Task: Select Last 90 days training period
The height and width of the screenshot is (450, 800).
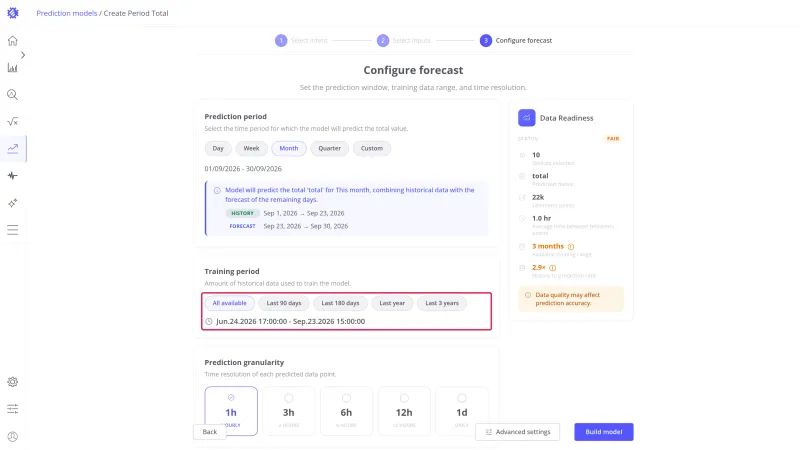Action: coord(284,303)
